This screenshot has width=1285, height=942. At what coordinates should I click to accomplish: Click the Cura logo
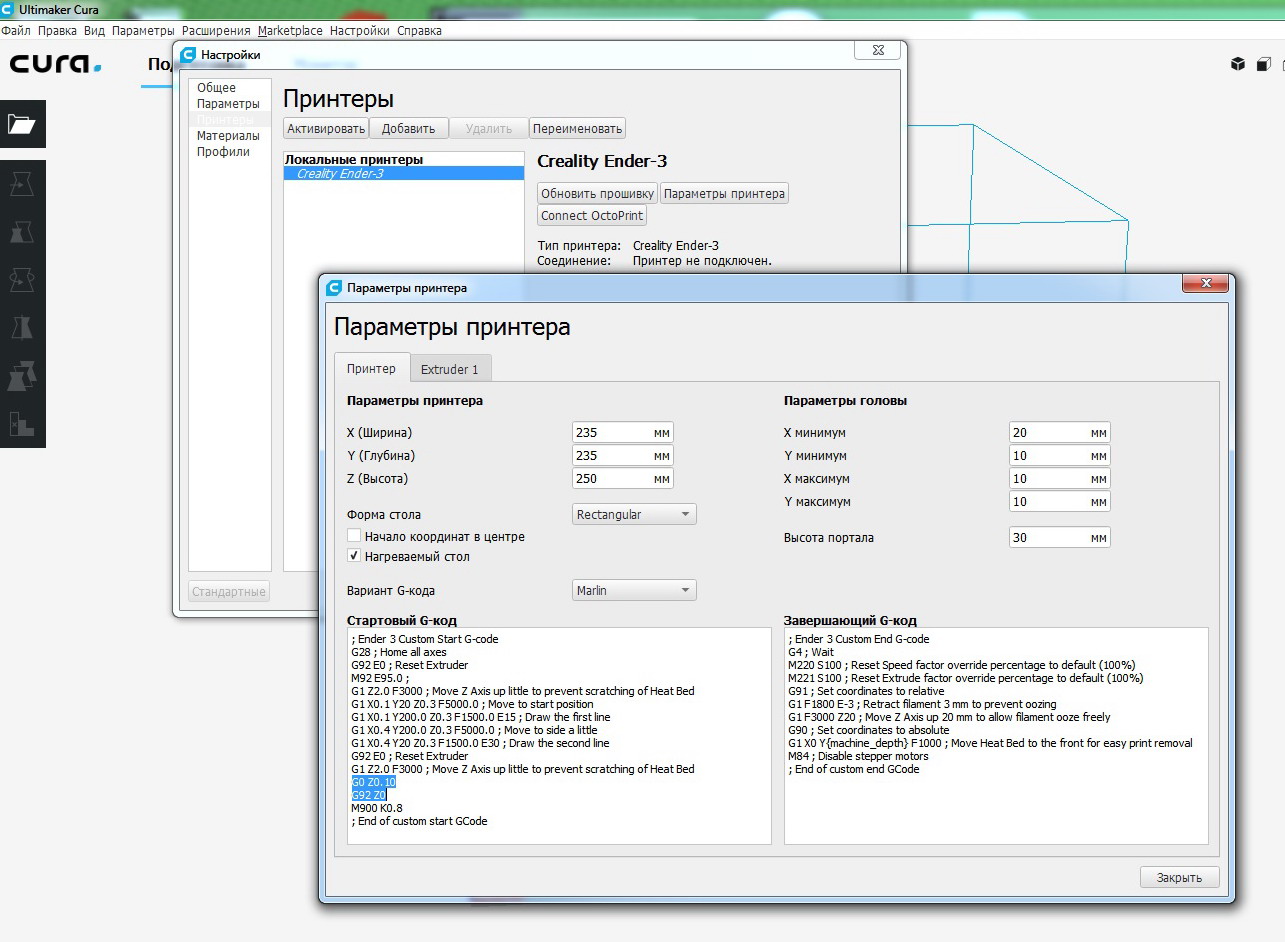pos(56,64)
